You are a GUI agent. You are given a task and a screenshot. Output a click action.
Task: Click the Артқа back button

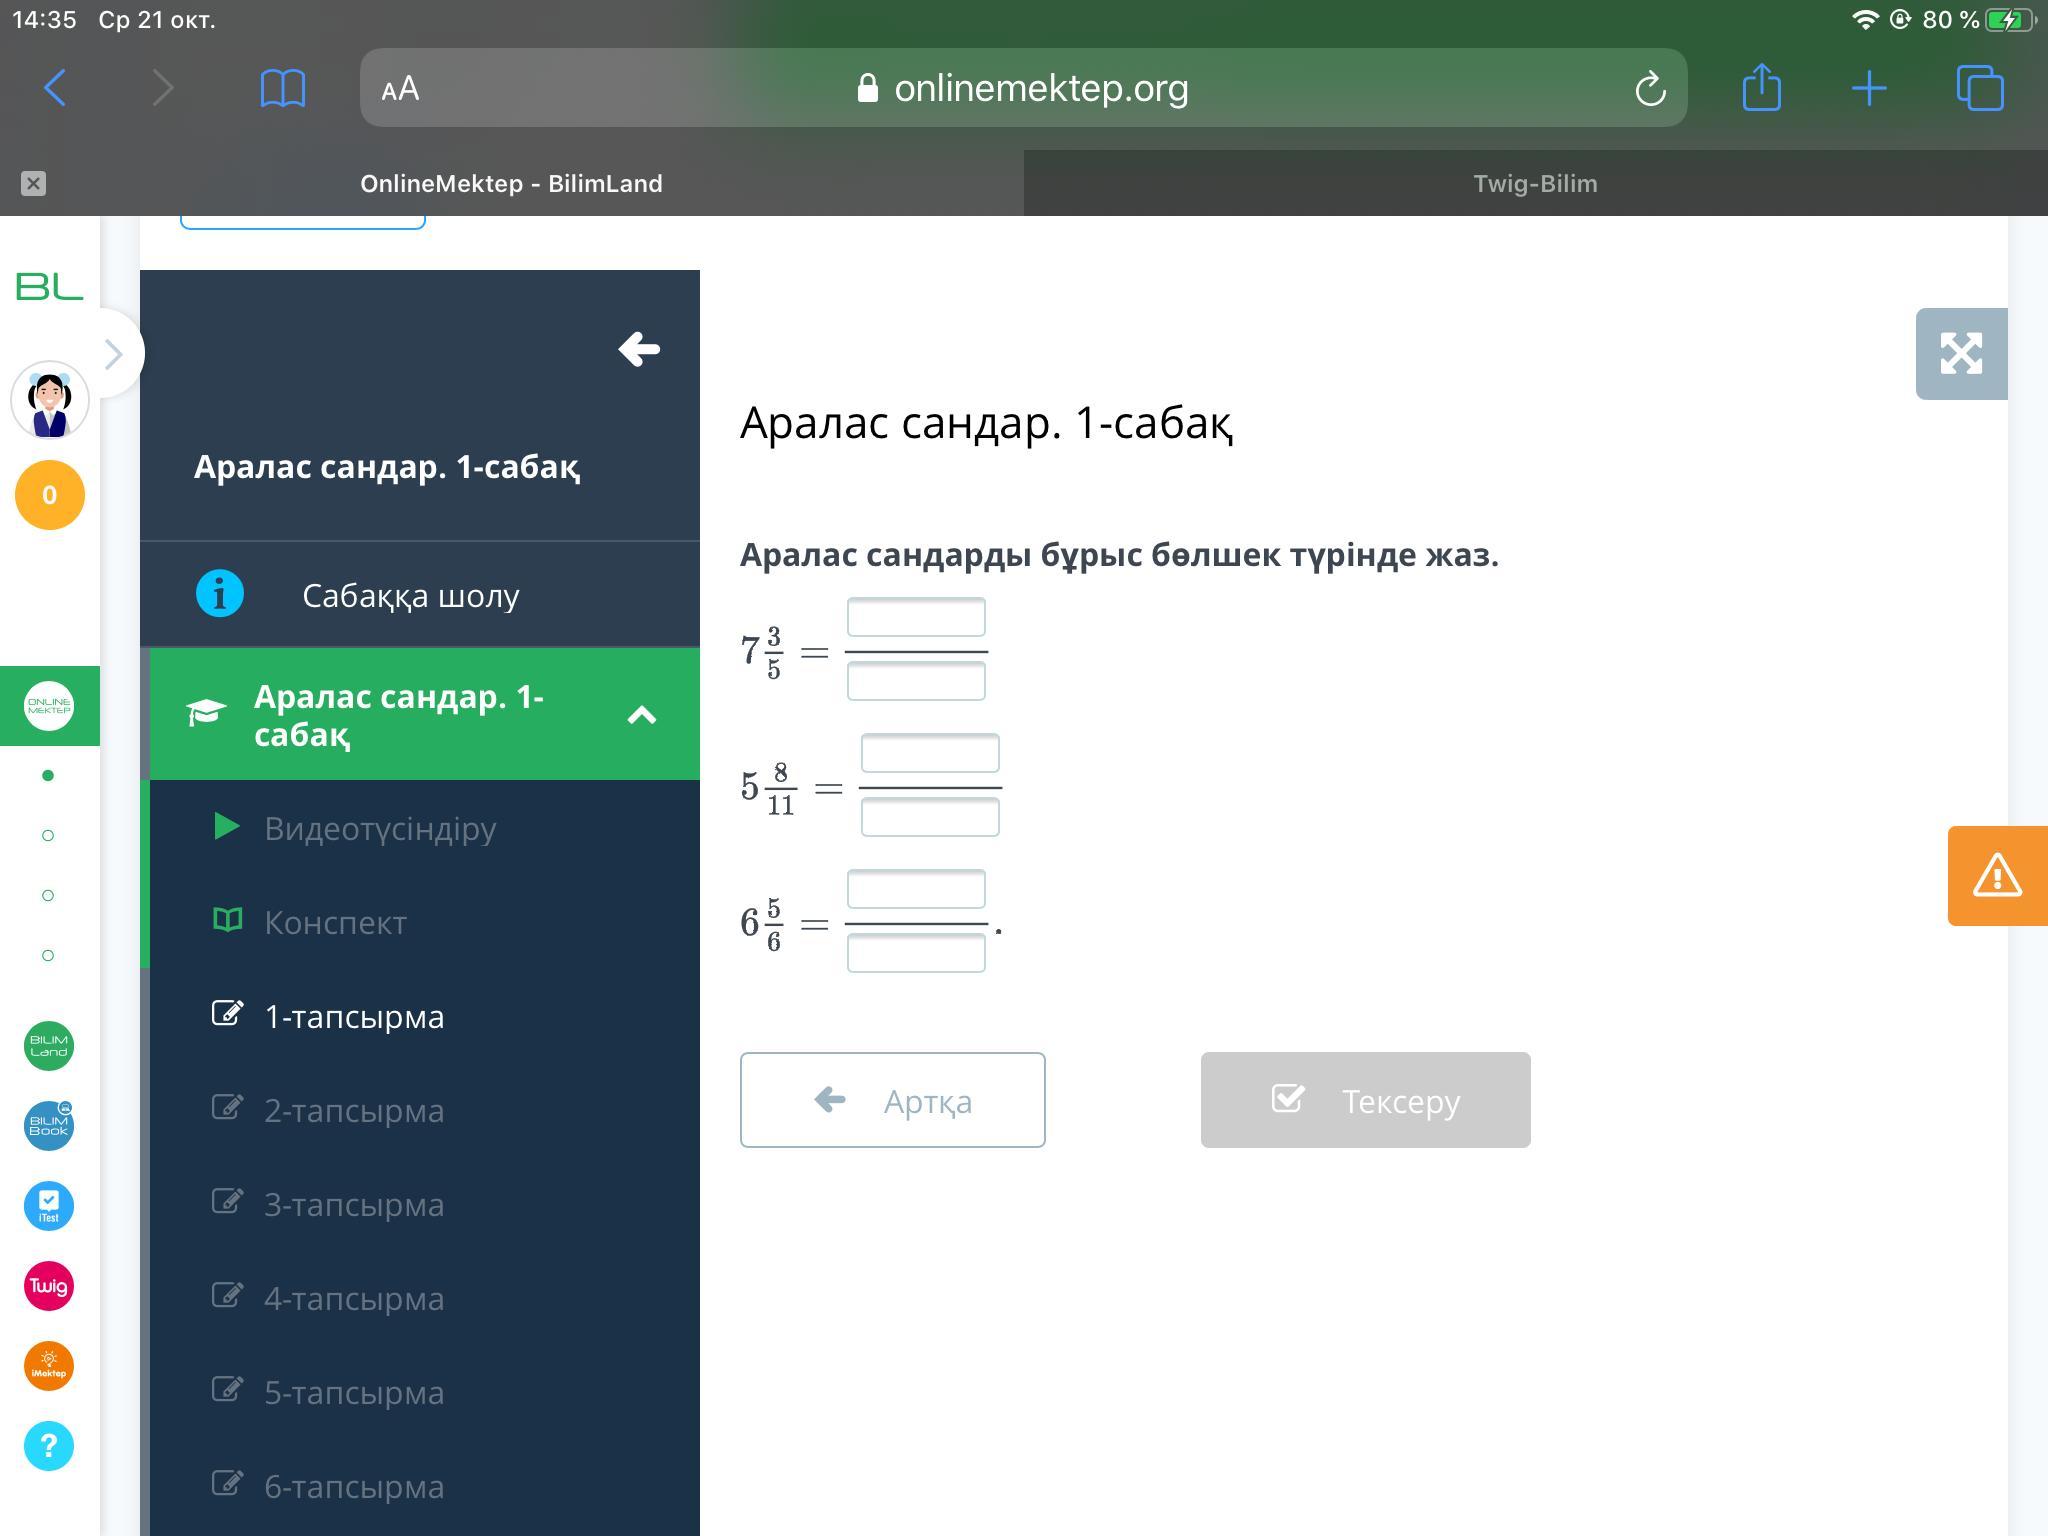coord(892,1100)
